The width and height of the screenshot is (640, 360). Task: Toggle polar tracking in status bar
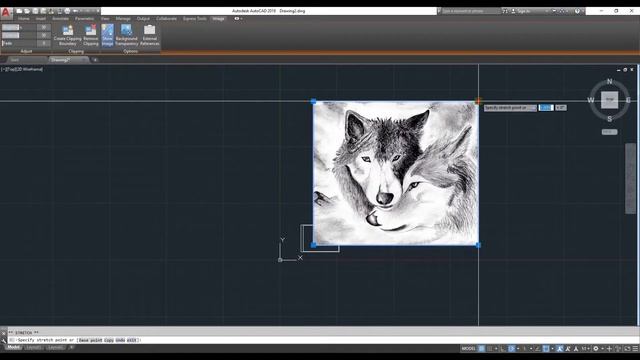click(511, 349)
